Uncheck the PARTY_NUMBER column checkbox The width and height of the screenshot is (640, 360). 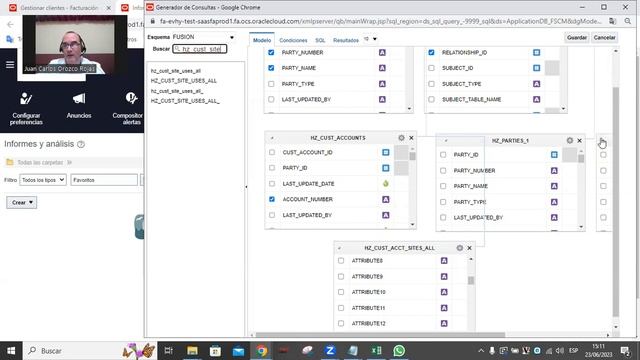[271, 52]
